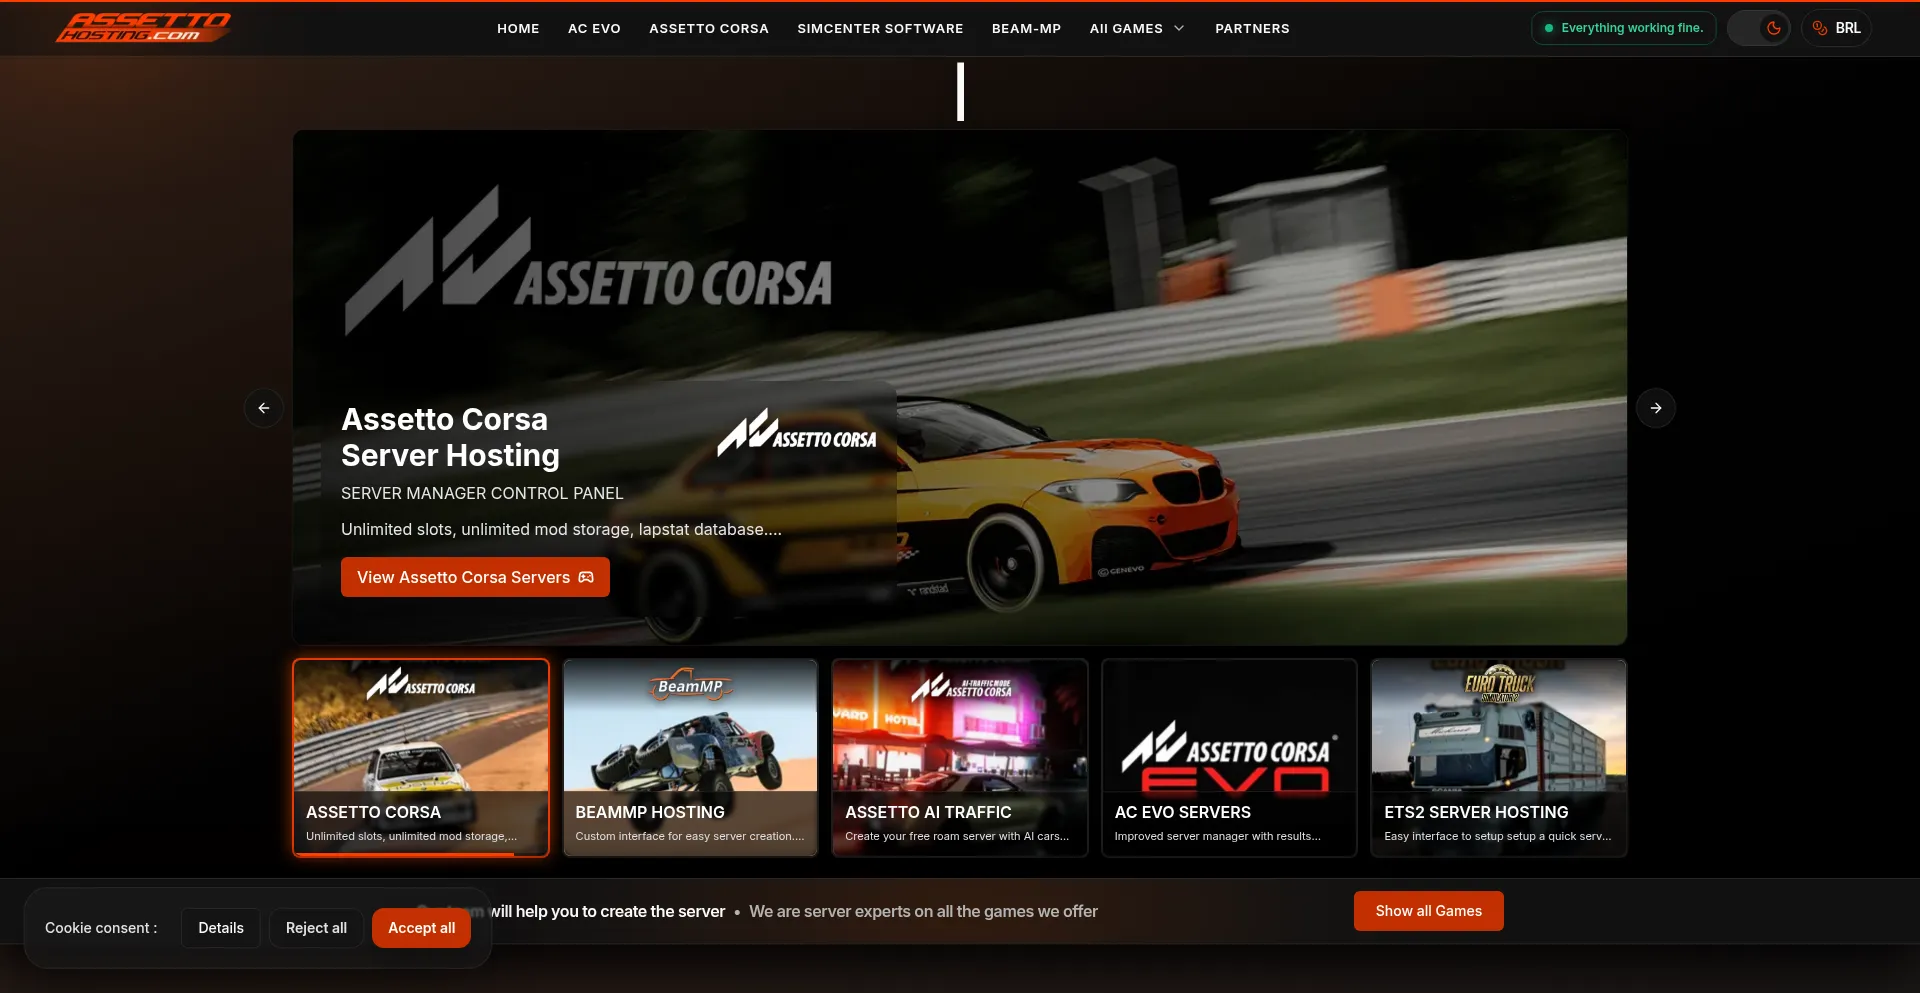The image size is (1920, 993).
Task: Open cookie consent Details
Action: tap(221, 928)
